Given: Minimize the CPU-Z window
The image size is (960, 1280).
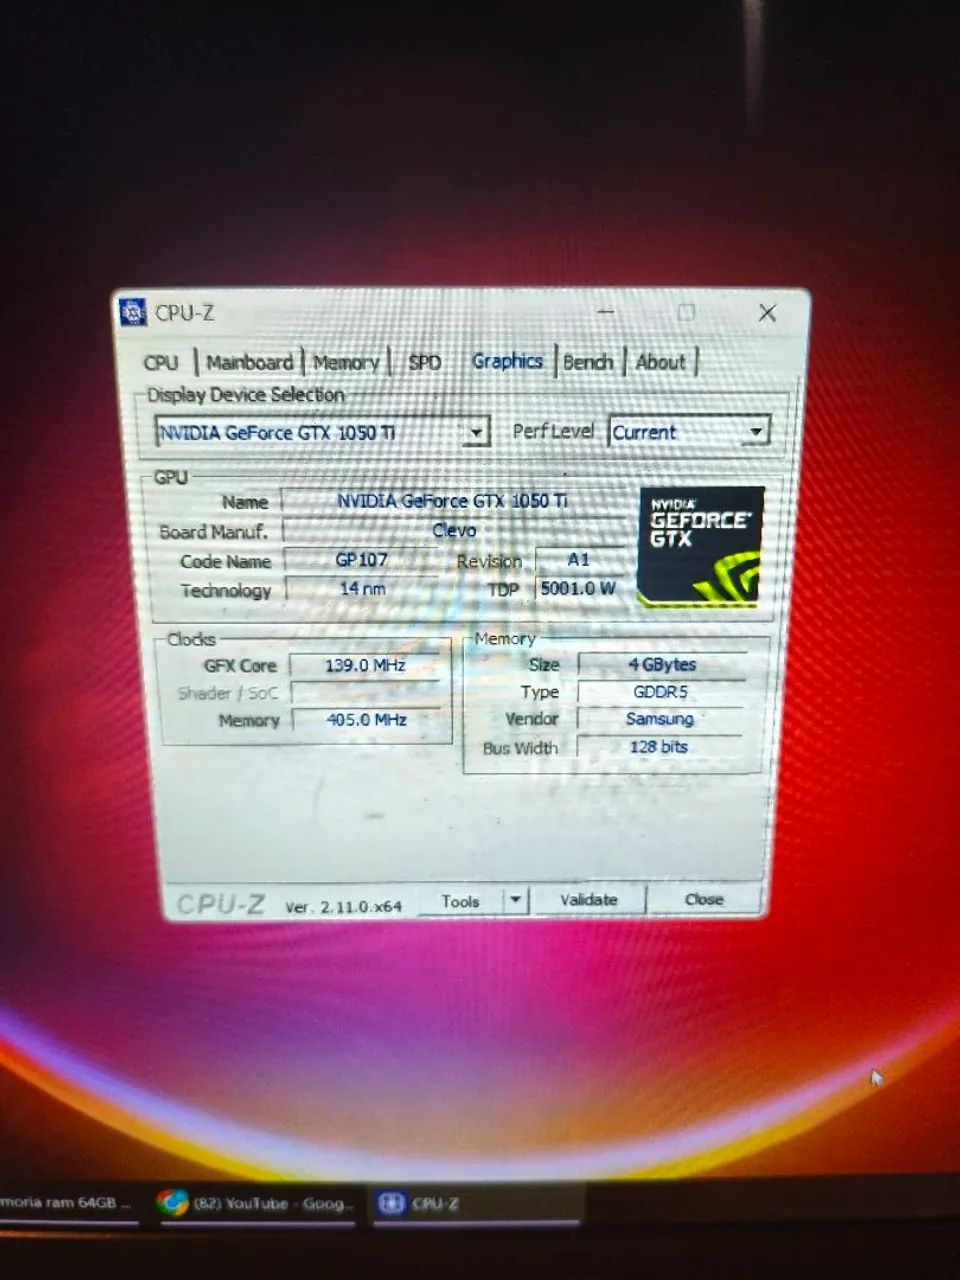Looking at the screenshot, I should point(606,313).
